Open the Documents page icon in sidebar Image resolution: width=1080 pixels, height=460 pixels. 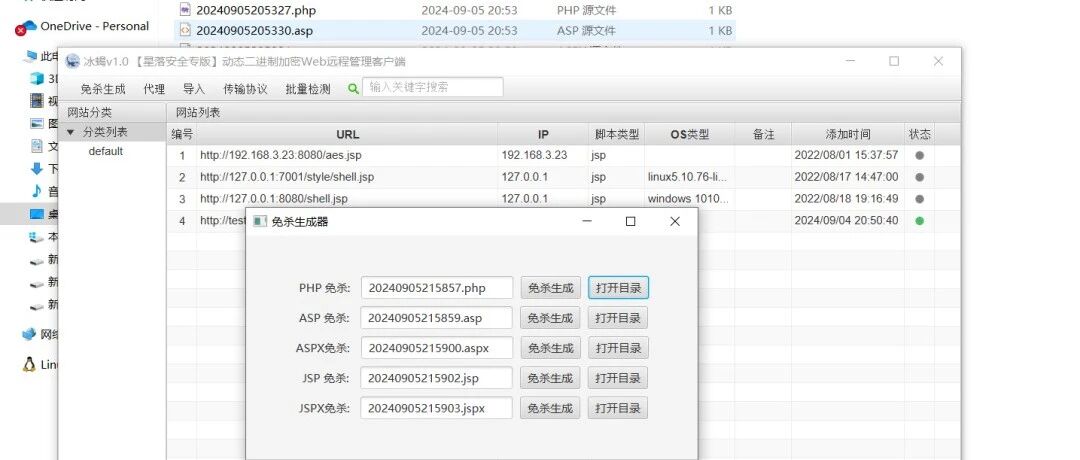pos(37,146)
